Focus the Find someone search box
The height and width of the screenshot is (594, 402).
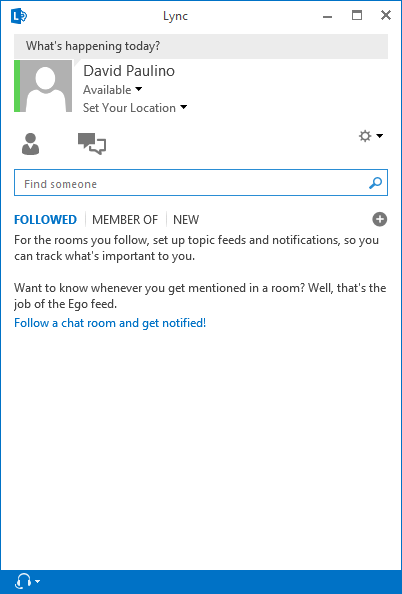201,183
